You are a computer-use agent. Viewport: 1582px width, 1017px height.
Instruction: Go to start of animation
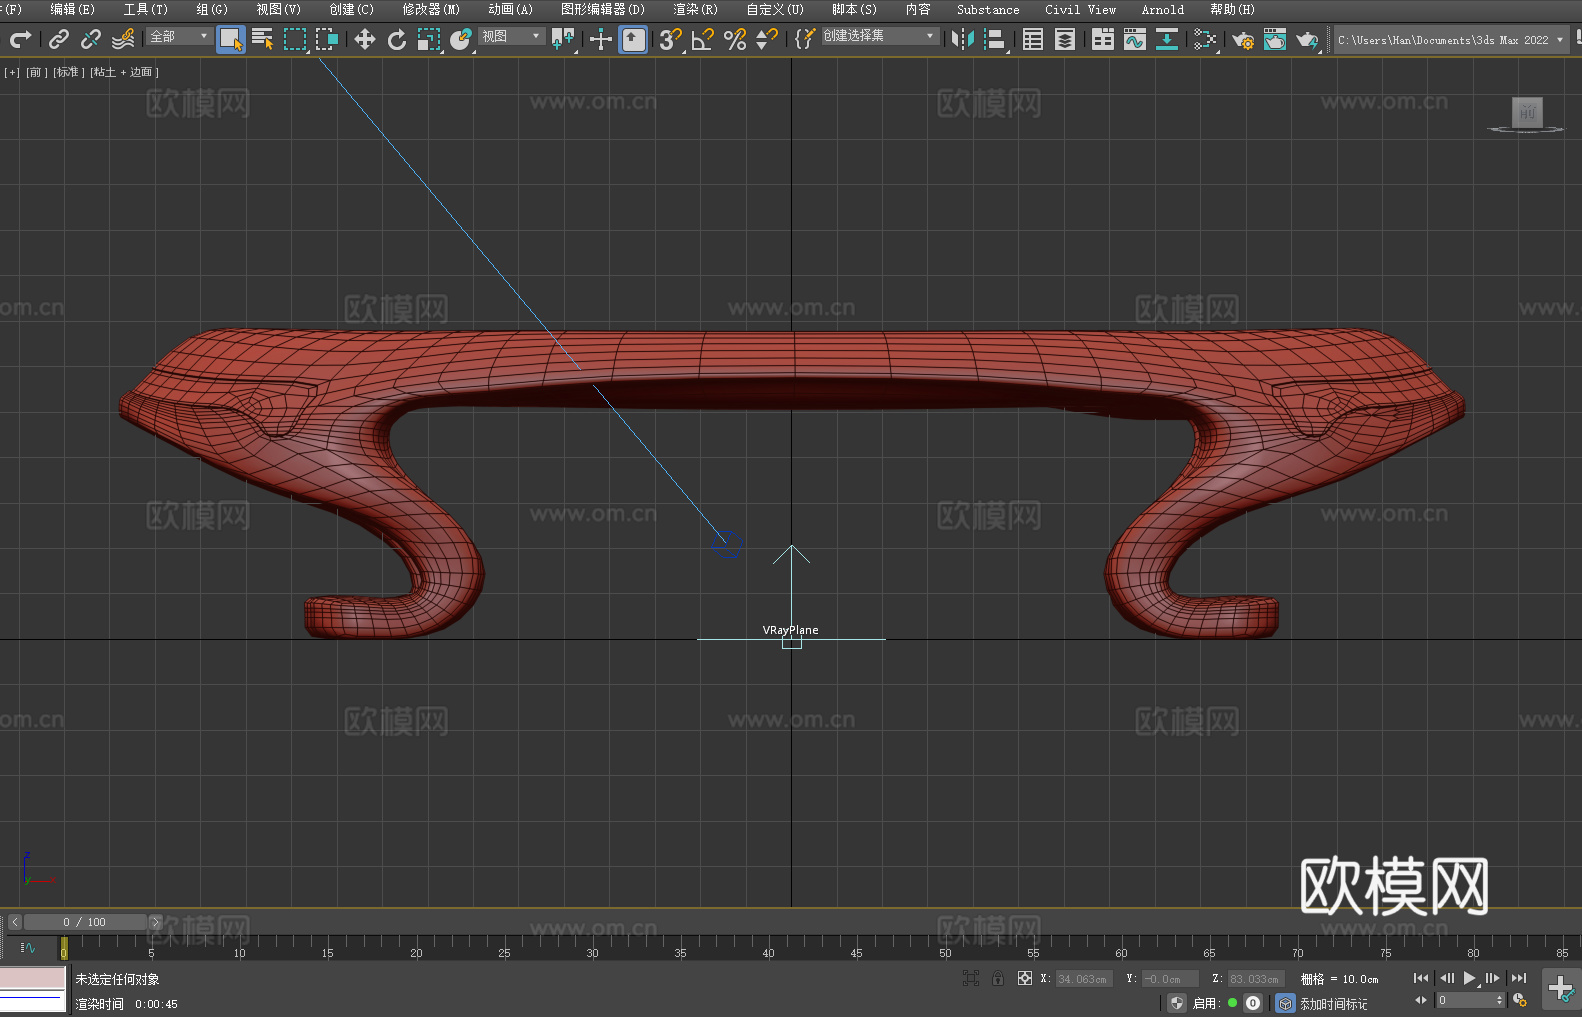(x=1420, y=978)
